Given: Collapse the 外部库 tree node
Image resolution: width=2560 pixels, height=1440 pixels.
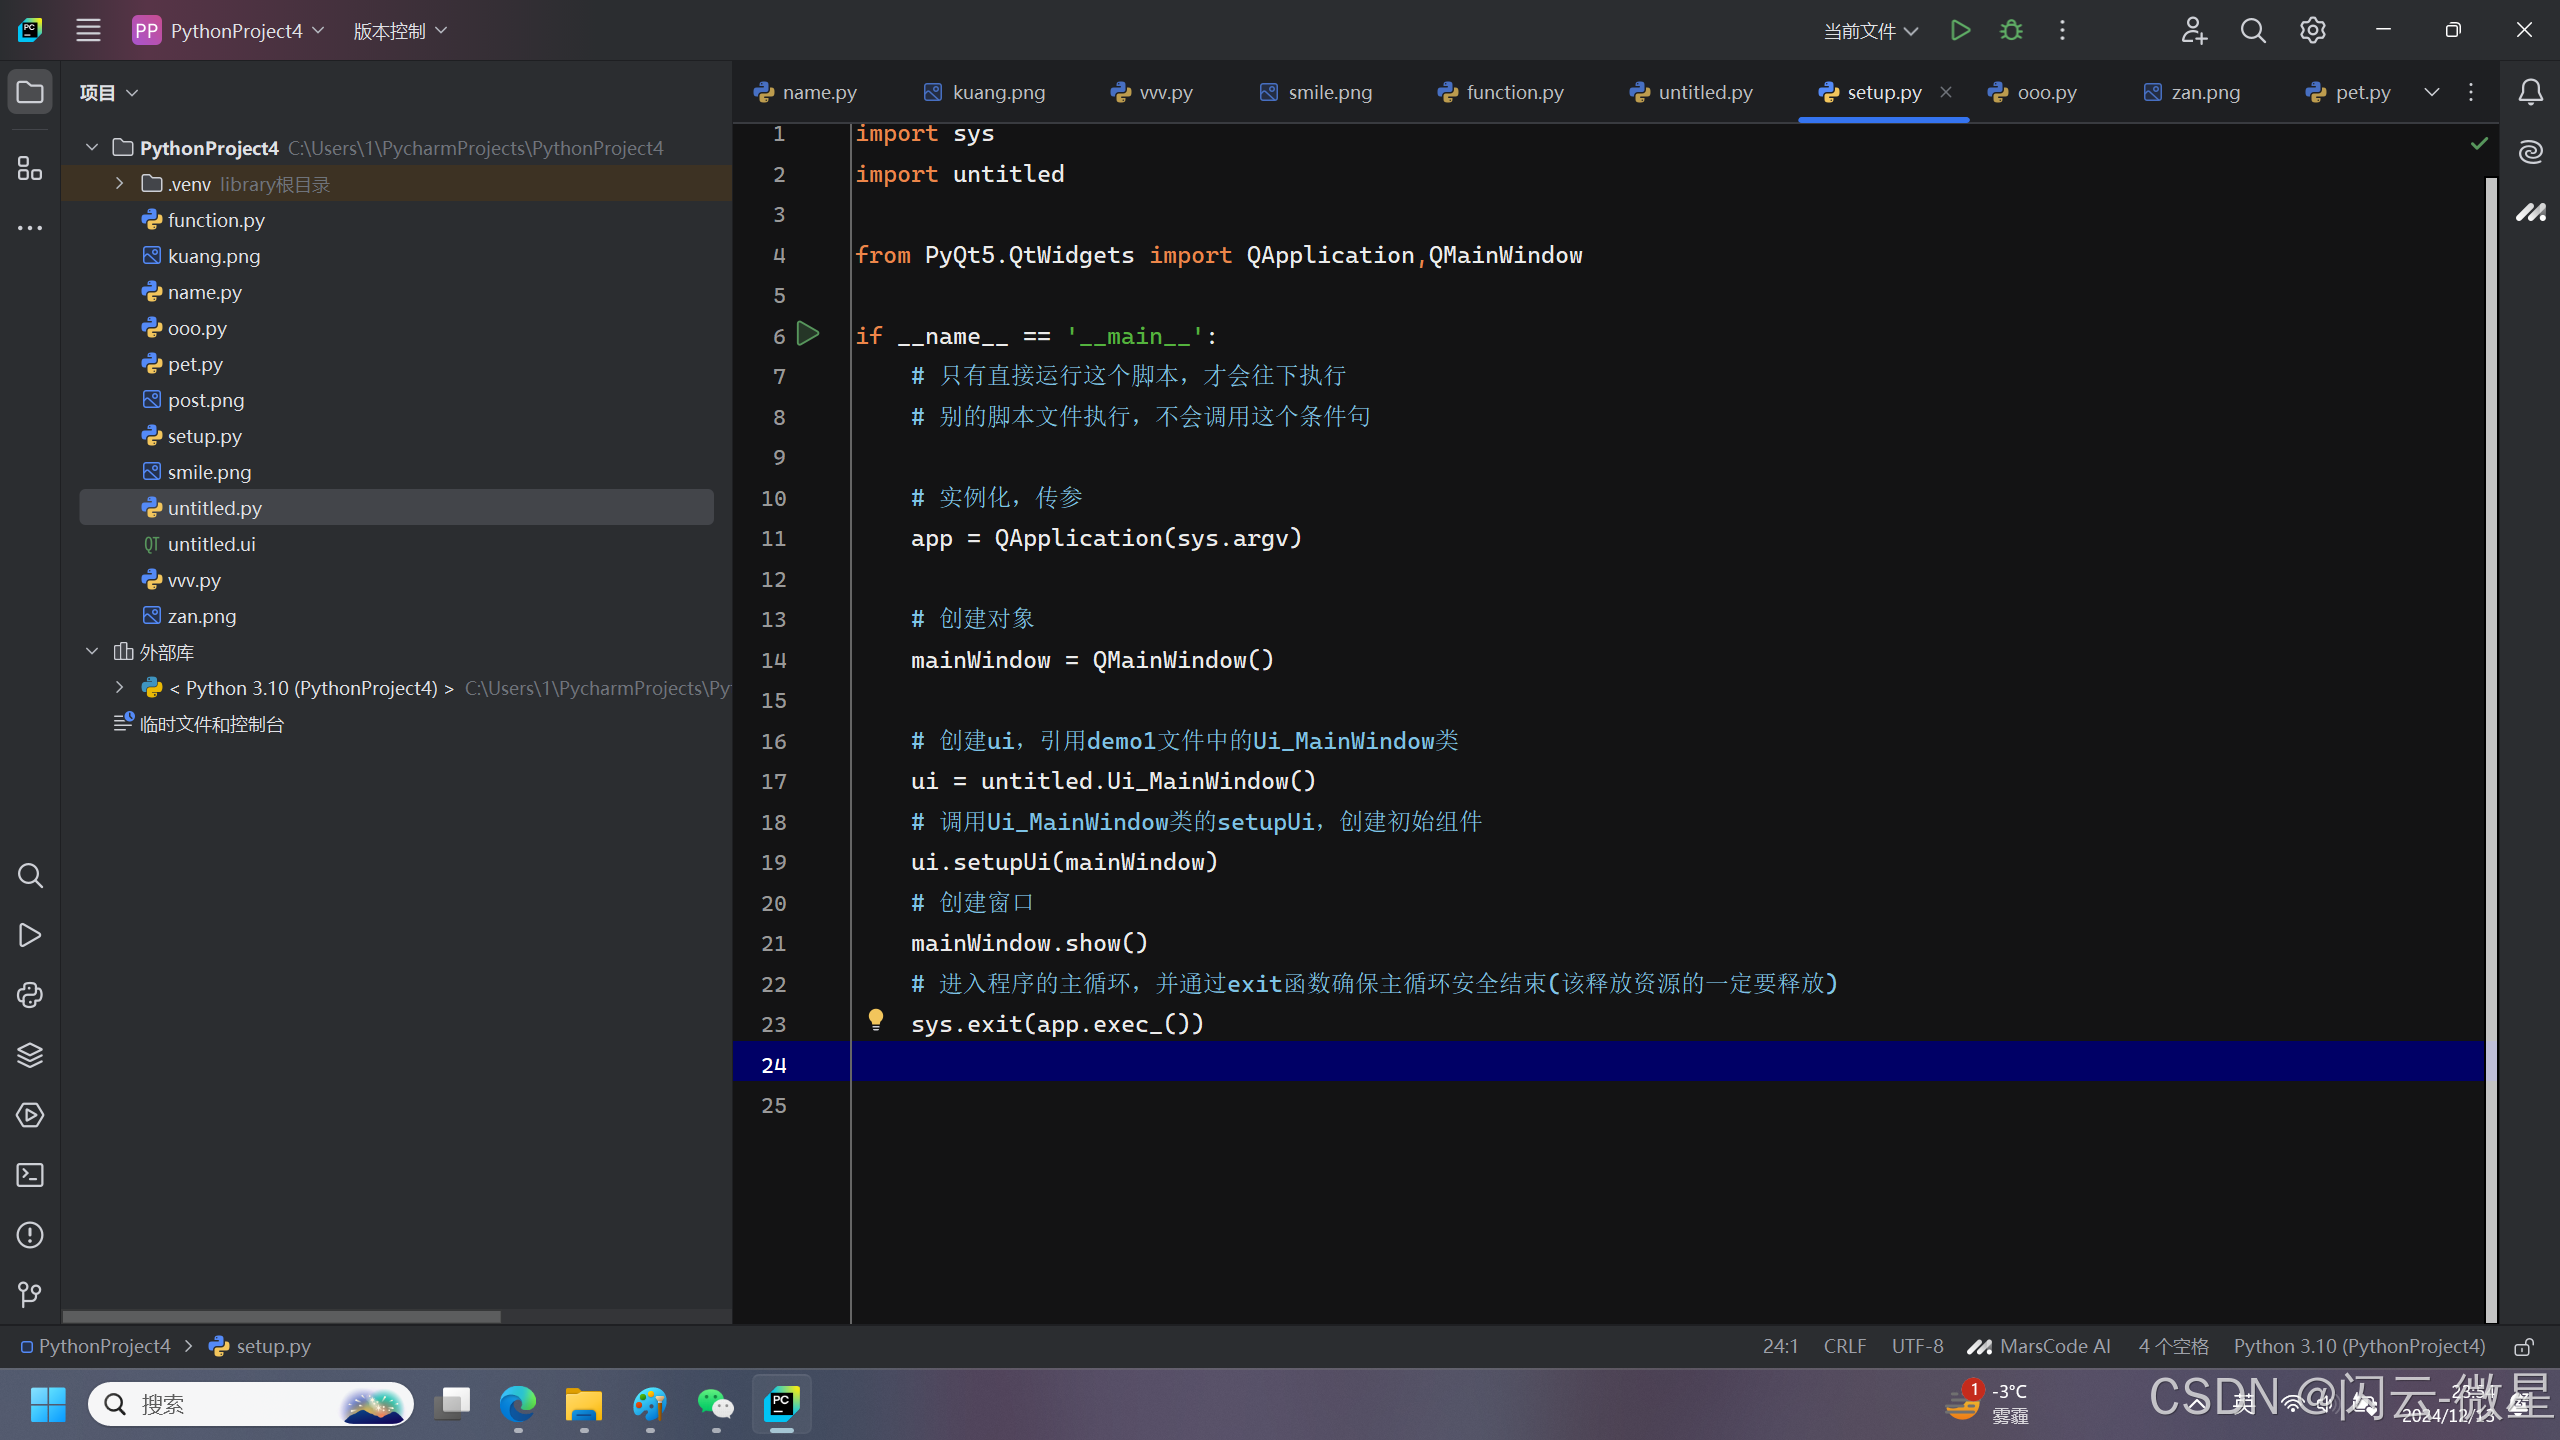Looking at the screenshot, I should tap(92, 651).
